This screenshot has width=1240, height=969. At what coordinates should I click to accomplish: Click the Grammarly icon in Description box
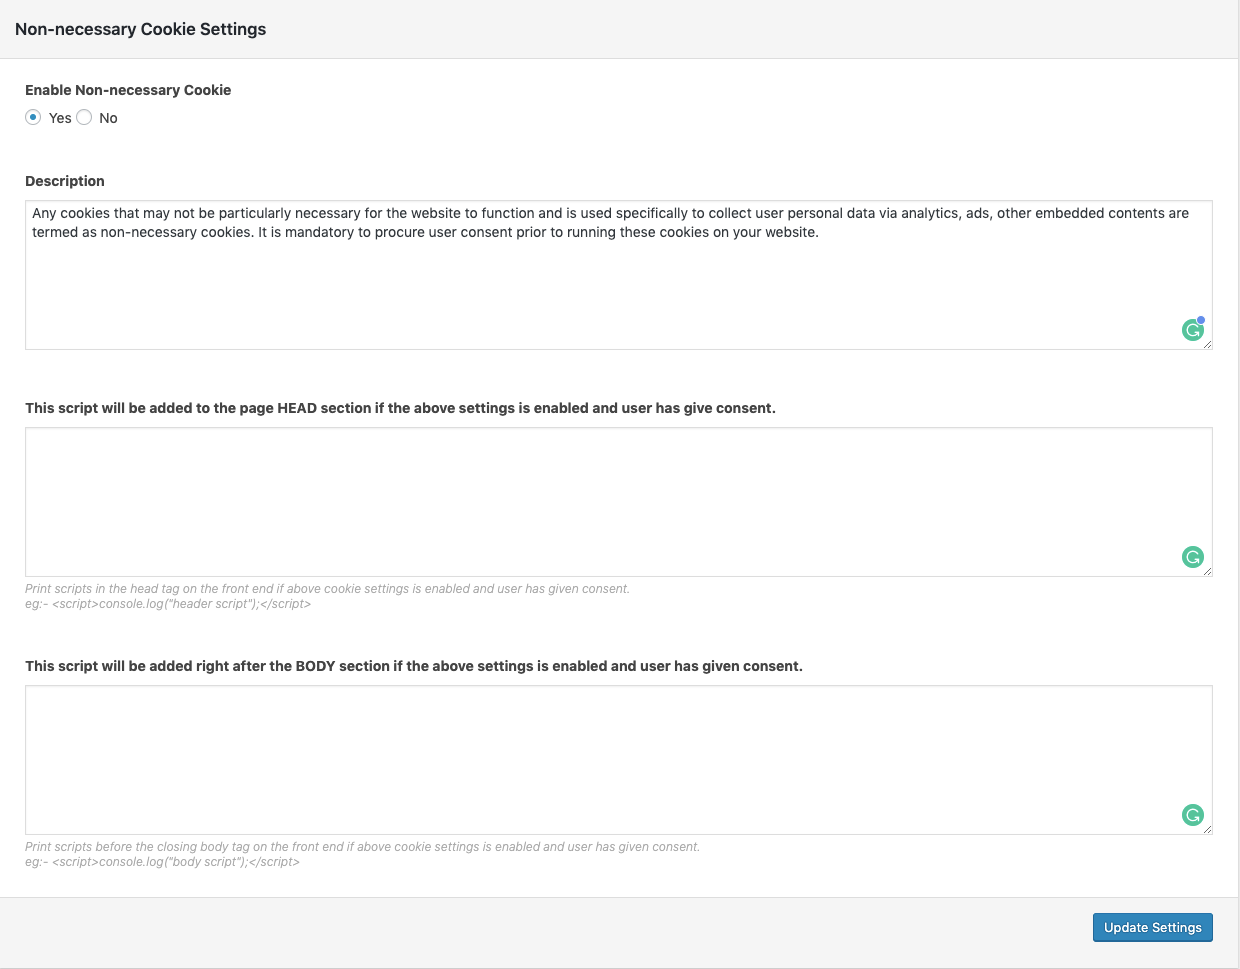[x=1192, y=330]
